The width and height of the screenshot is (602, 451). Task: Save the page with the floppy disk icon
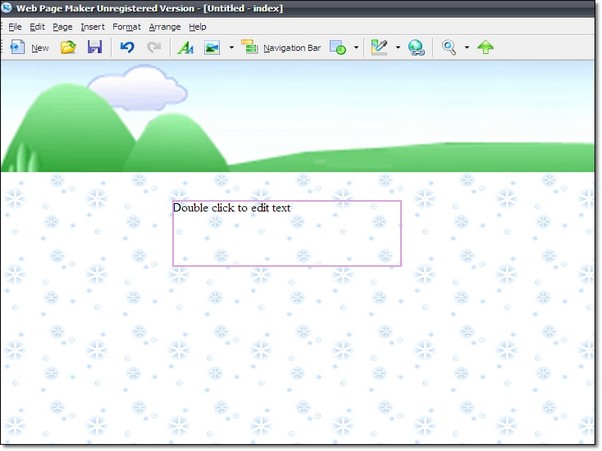95,47
